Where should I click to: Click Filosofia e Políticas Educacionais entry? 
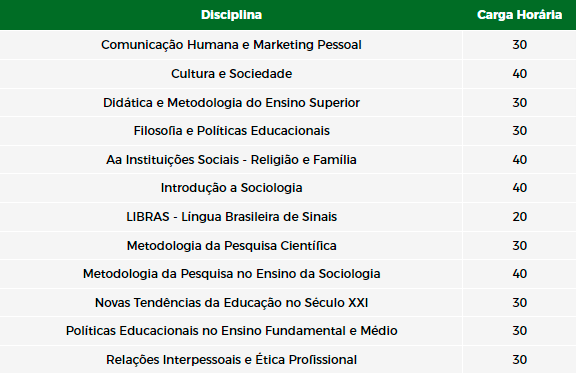click(x=231, y=131)
